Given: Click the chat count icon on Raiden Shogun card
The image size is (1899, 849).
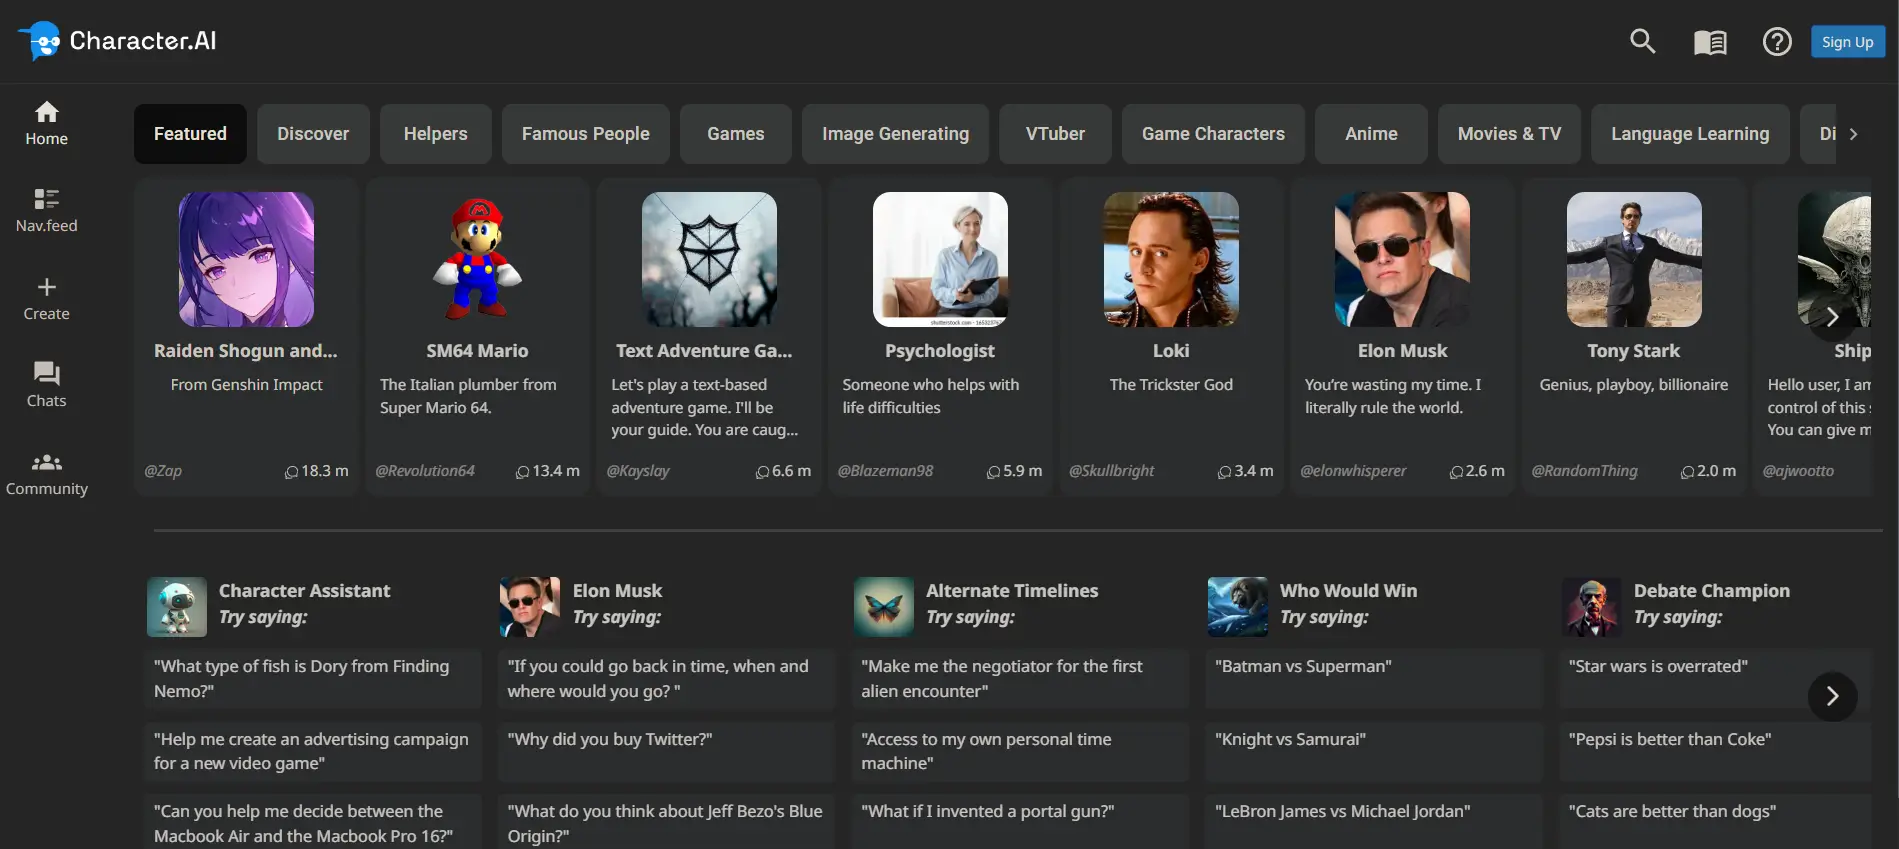Looking at the screenshot, I should pyautogui.click(x=291, y=472).
